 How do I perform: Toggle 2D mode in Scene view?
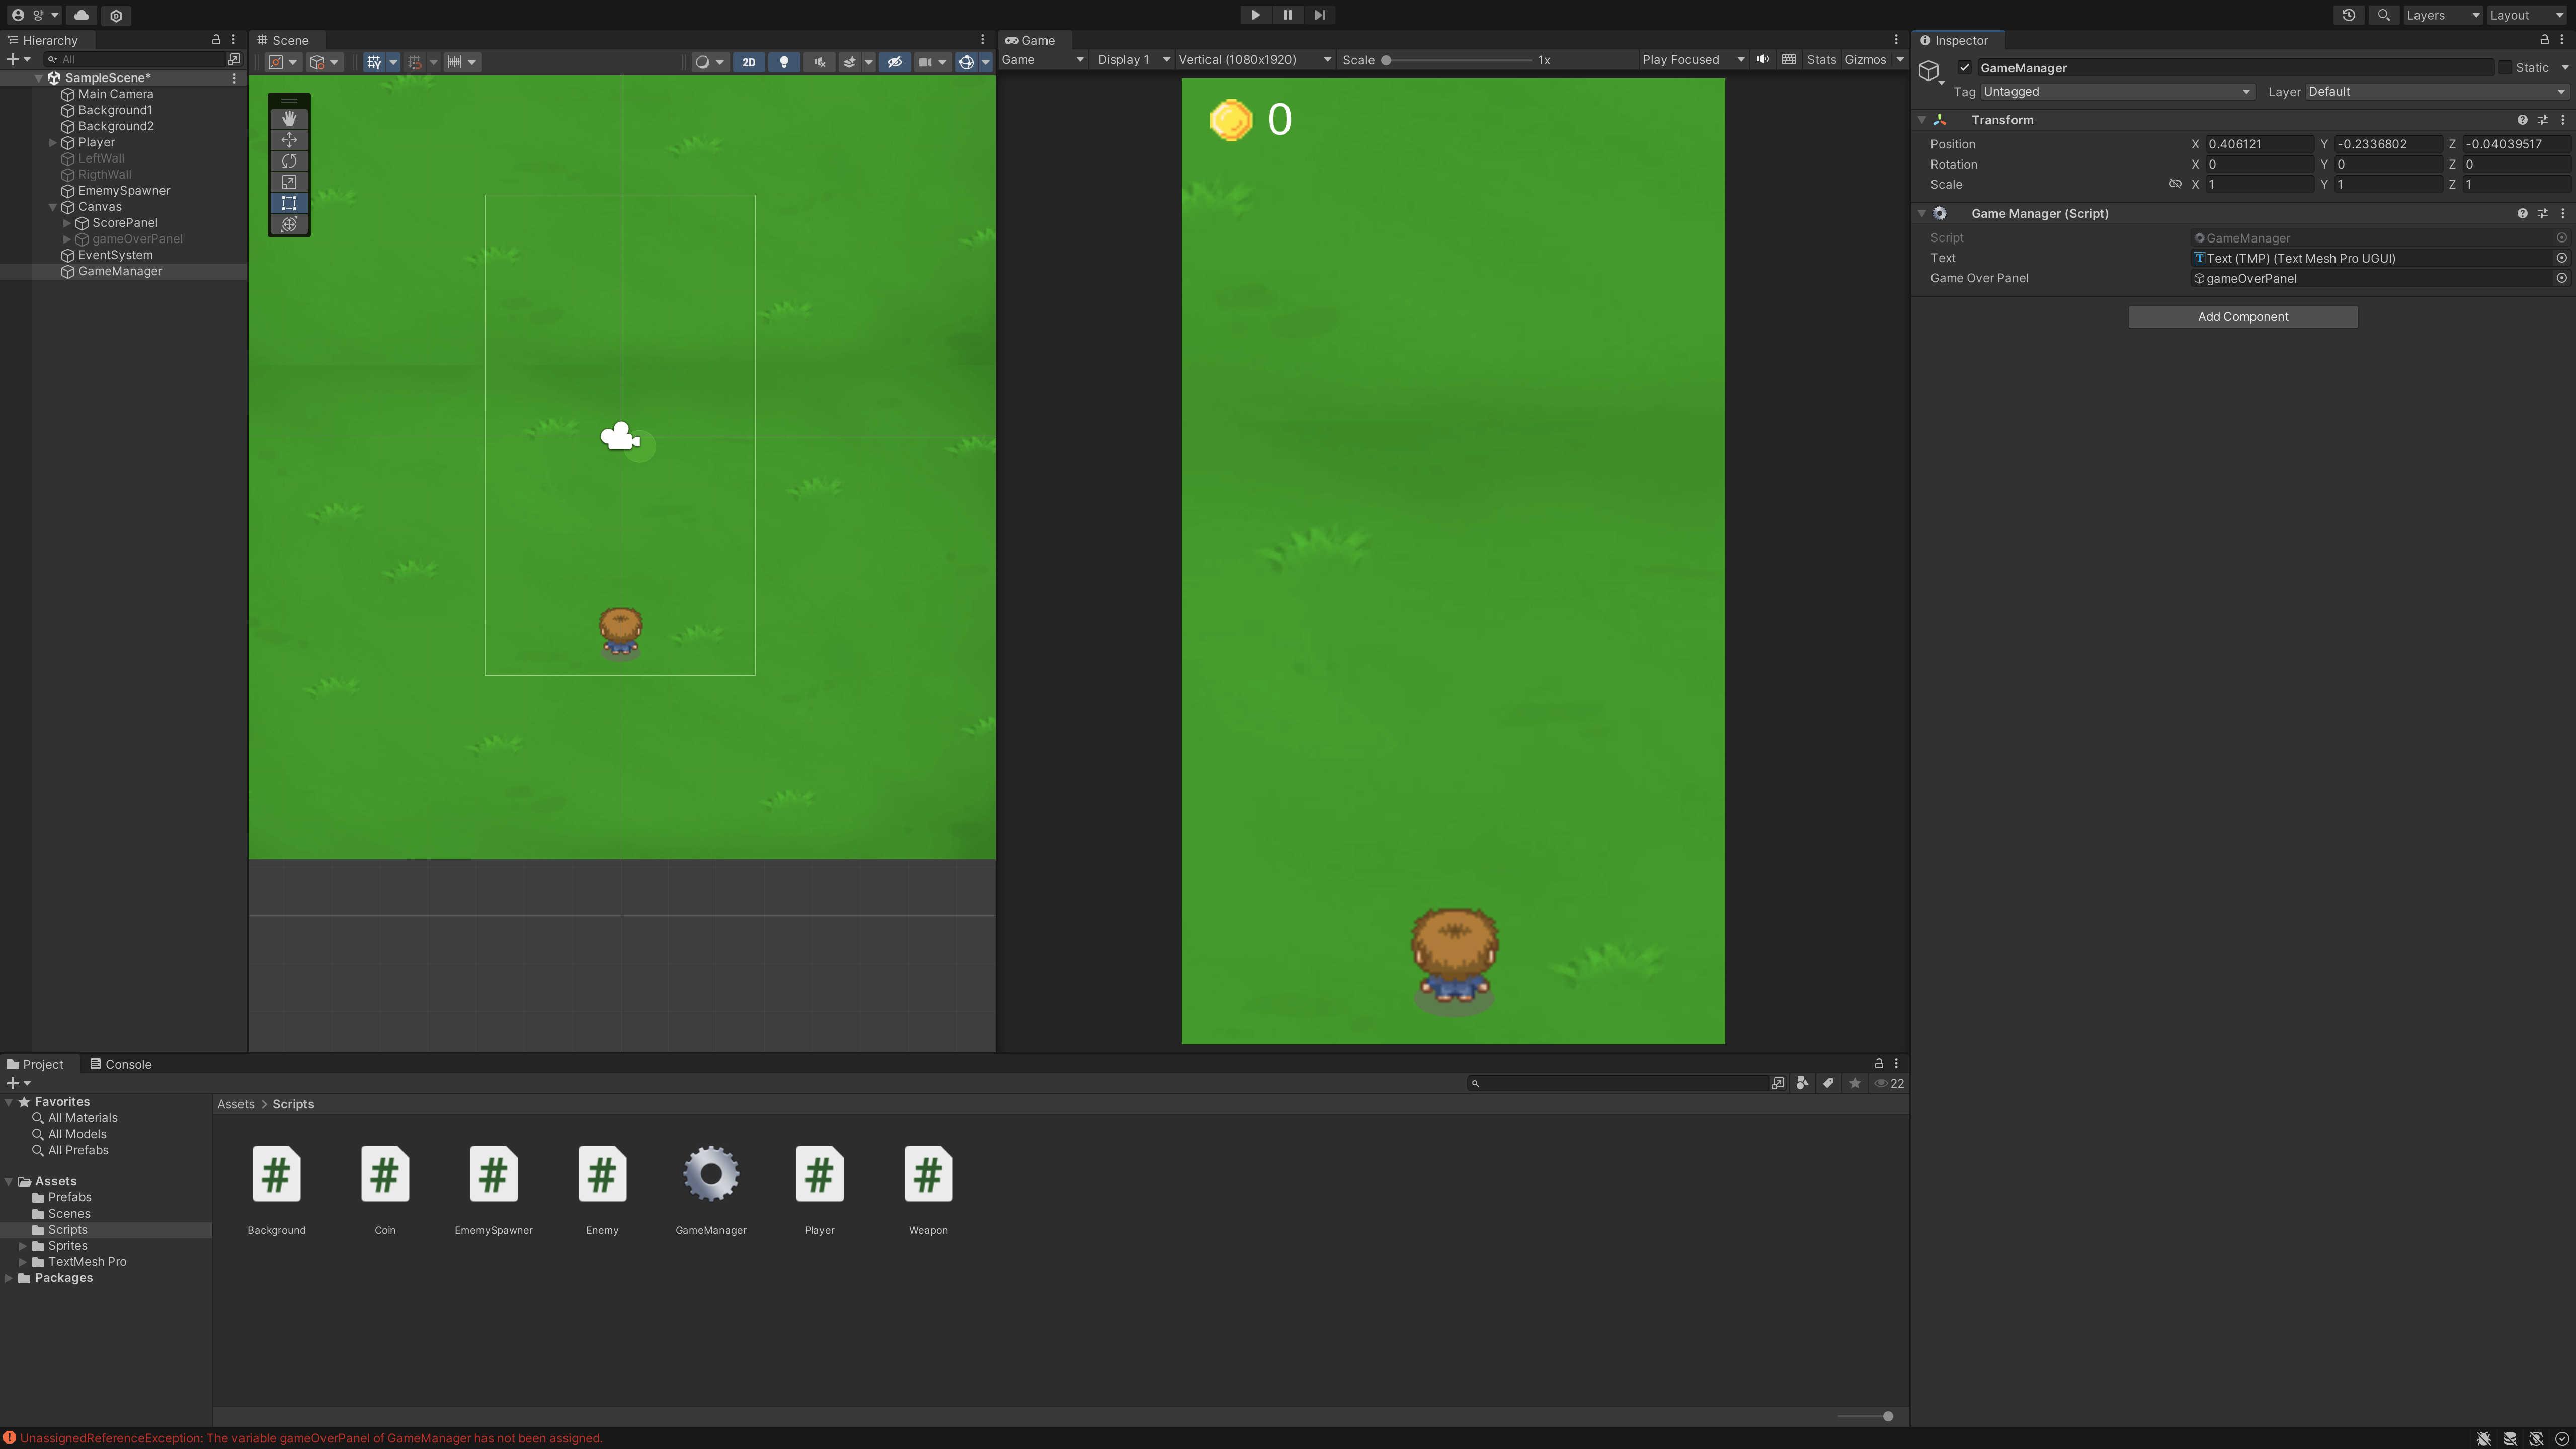point(748,62)
